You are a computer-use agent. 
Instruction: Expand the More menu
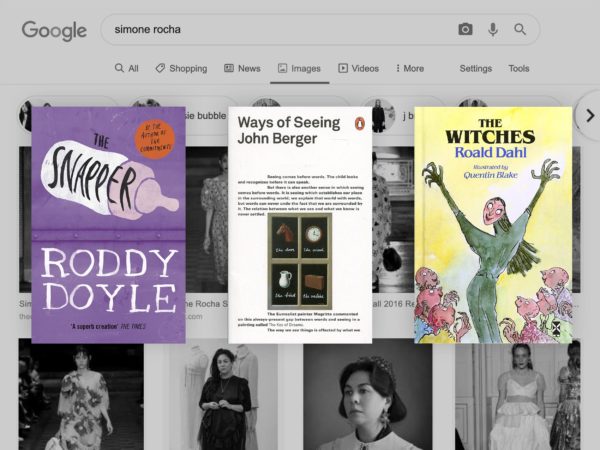click(410, 68)
